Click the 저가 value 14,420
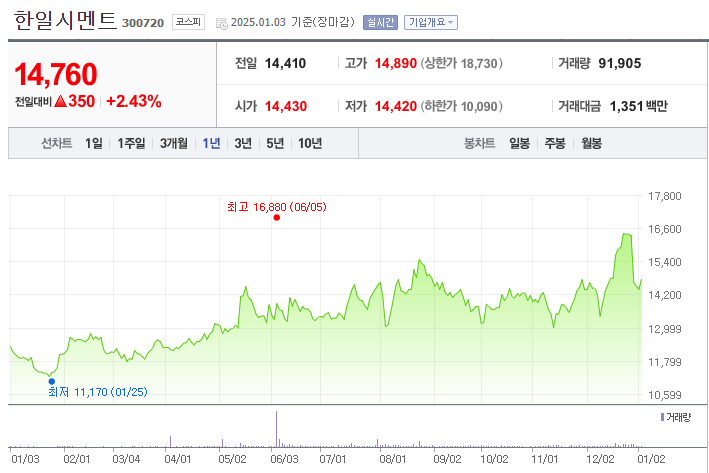The height and width of the screenshot is (473, 709). coord(396,106)
